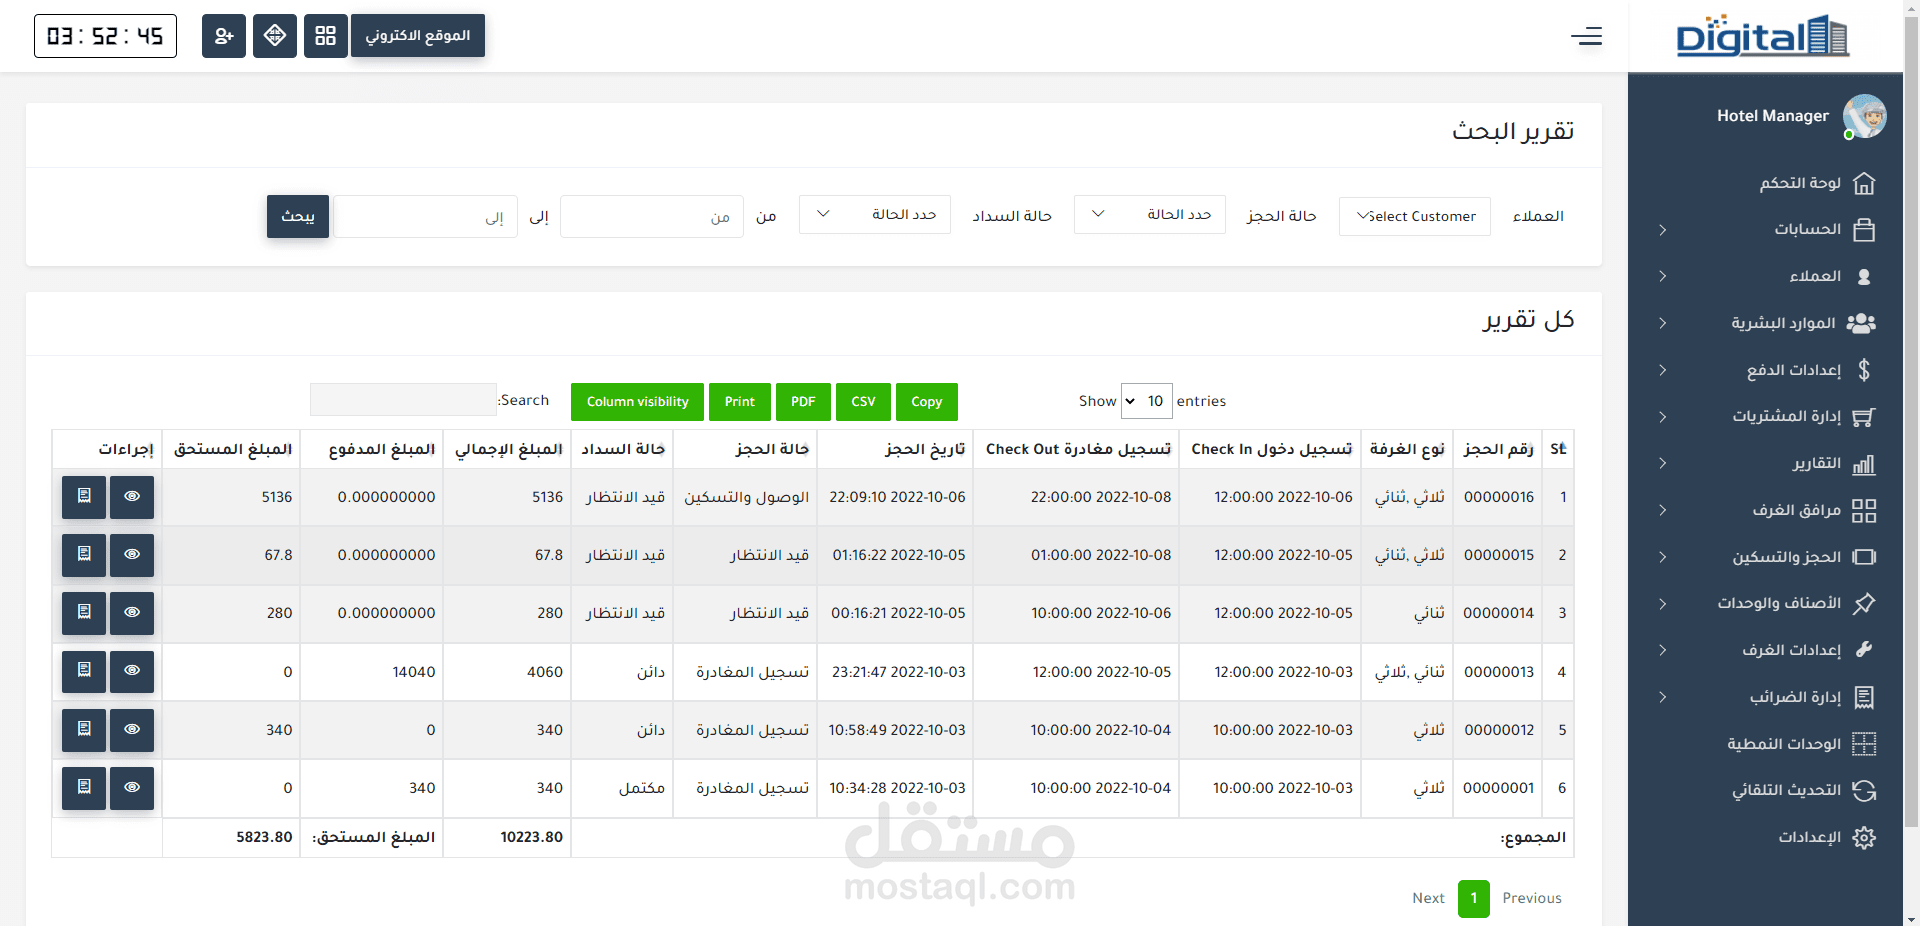Image resolution: width=1920 pixels, height=926 pixels.
Task: Open لوحة التحكم dashboard in sidebar
Action: 1817,183
